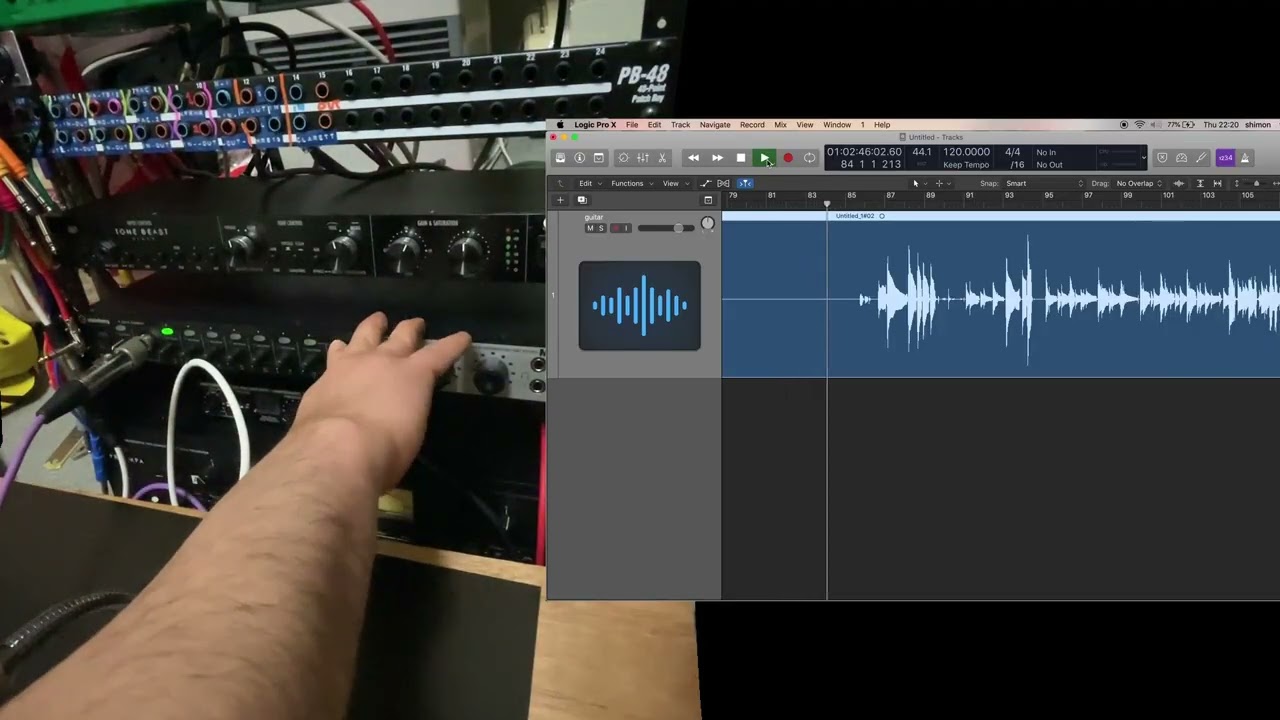Mute the guitar track
Image resolution: width=1280 pixels, height=720 pixels.
coord(590,228)
